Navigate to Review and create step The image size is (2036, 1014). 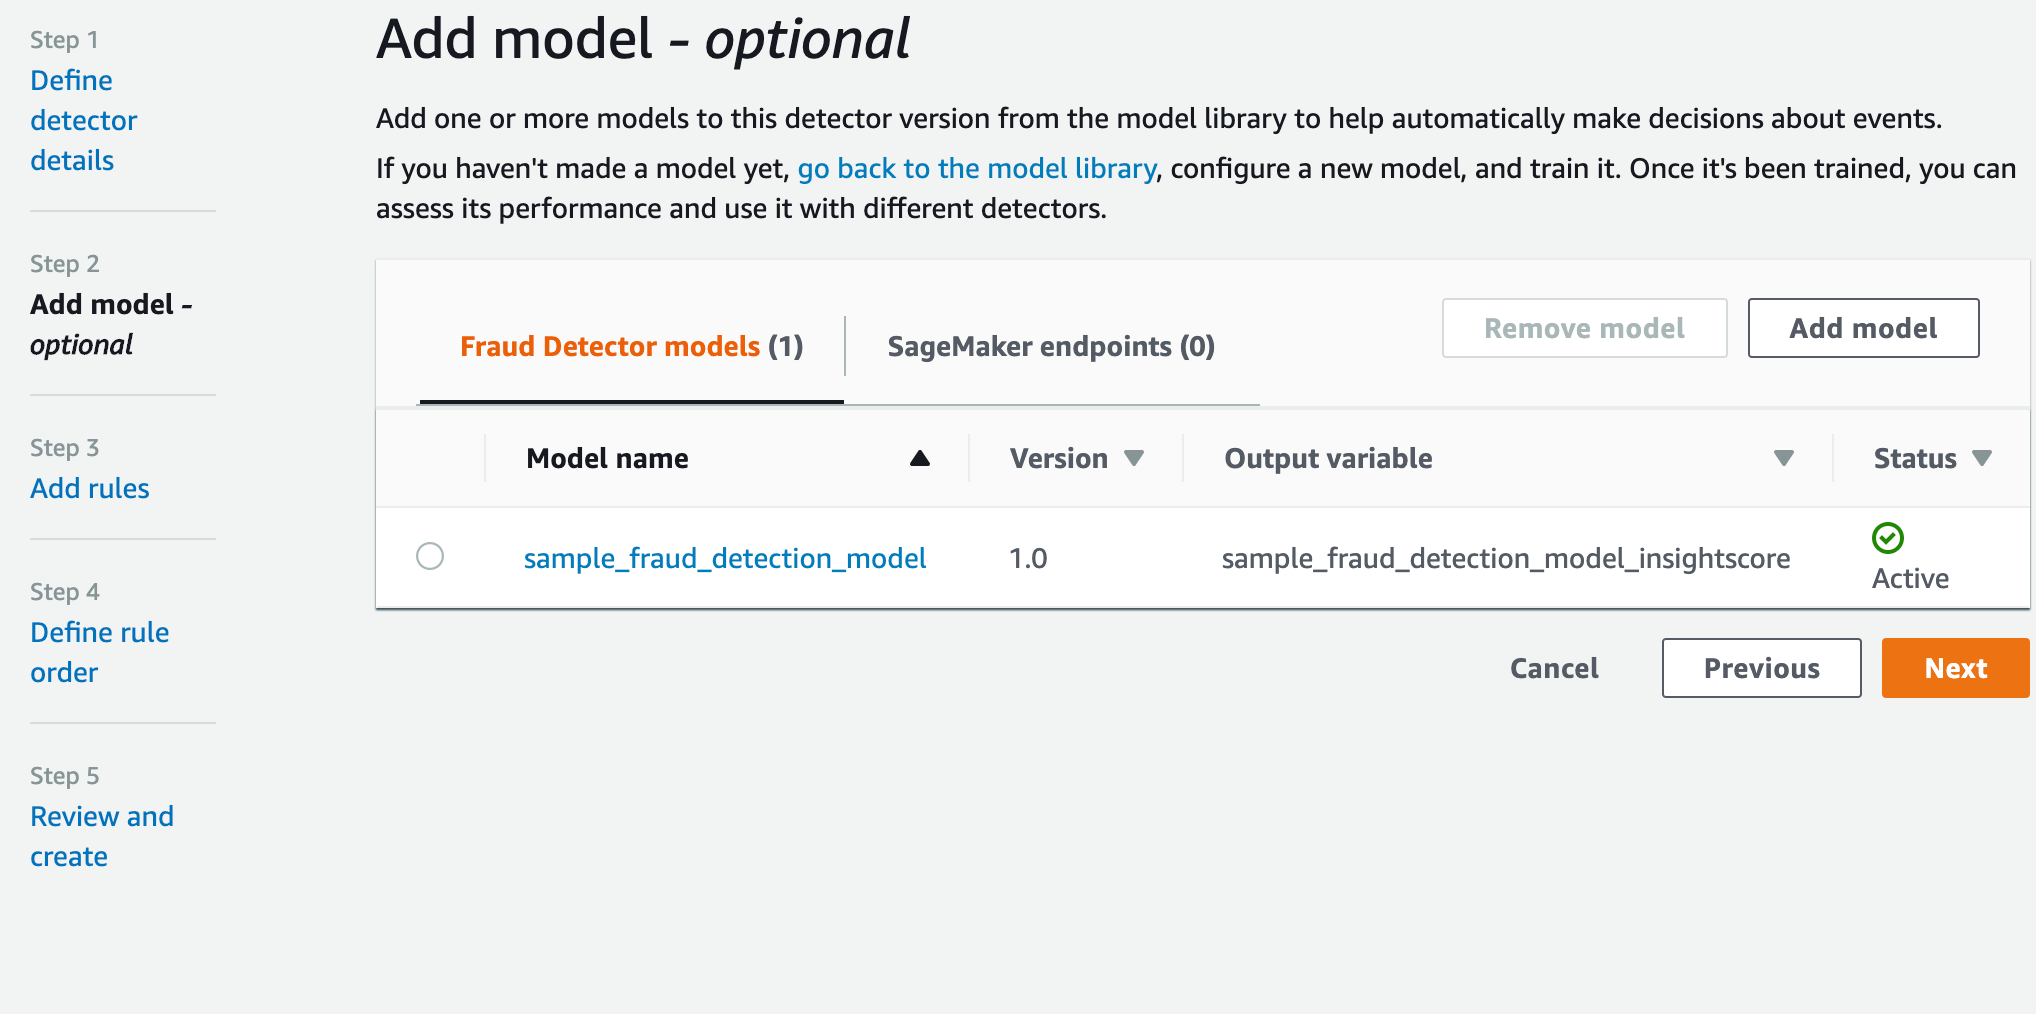[x=101, y=836]
